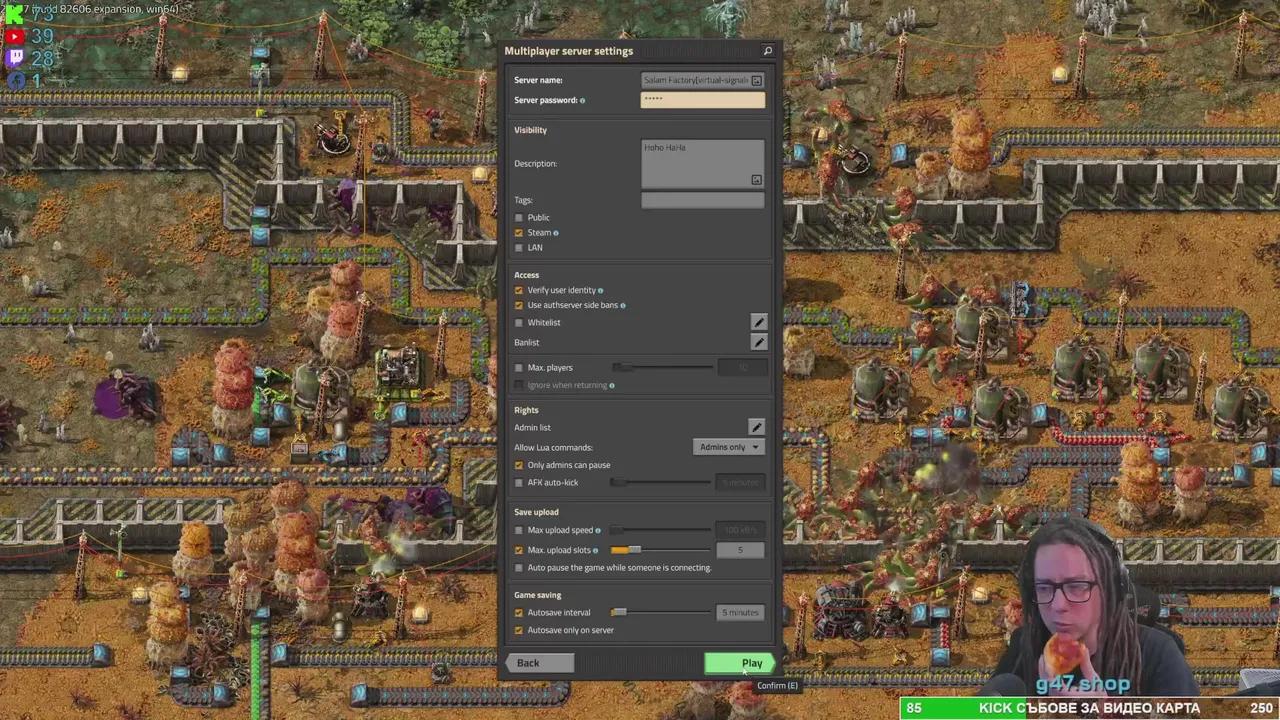Enable auto pause while someone is connecting
The image size is (1280, 720).
(x=519, y=567)
